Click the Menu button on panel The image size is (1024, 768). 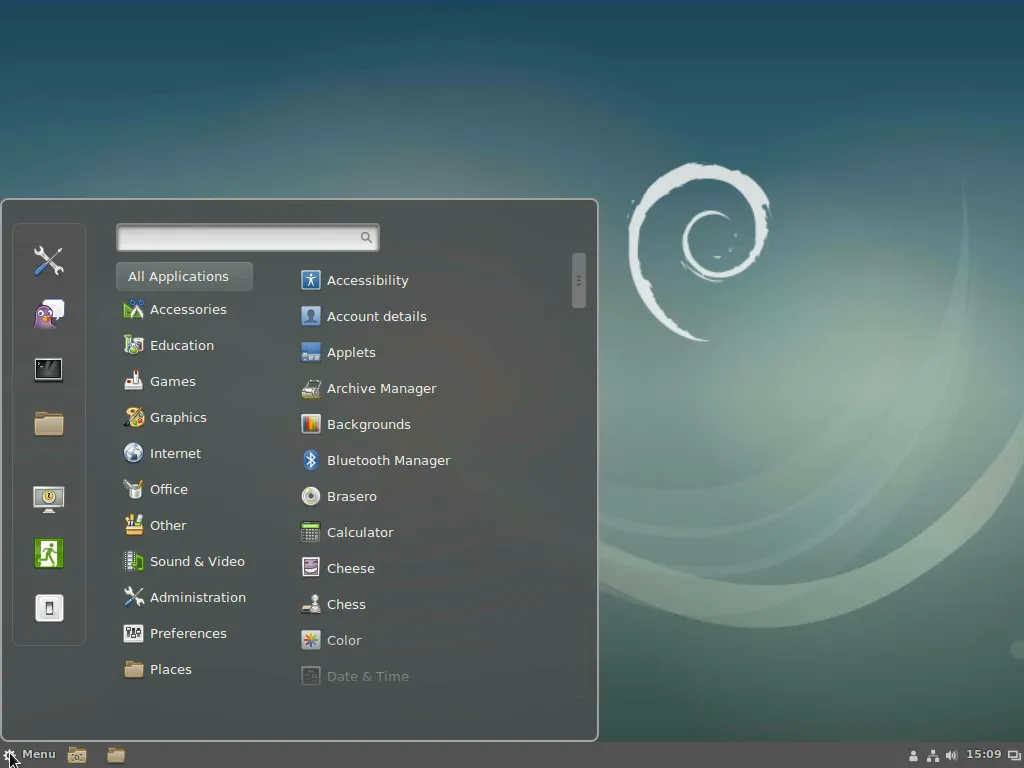tap(29, 754)
